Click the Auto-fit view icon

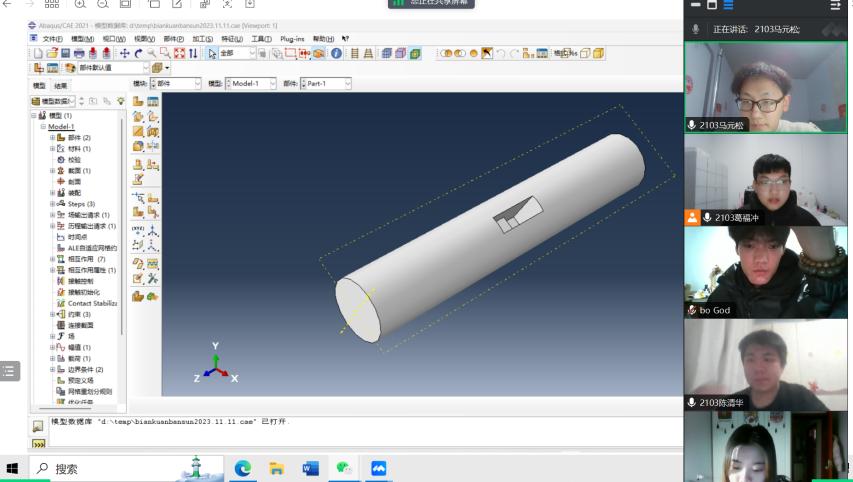pyautogui.click(x=179, y=53)
